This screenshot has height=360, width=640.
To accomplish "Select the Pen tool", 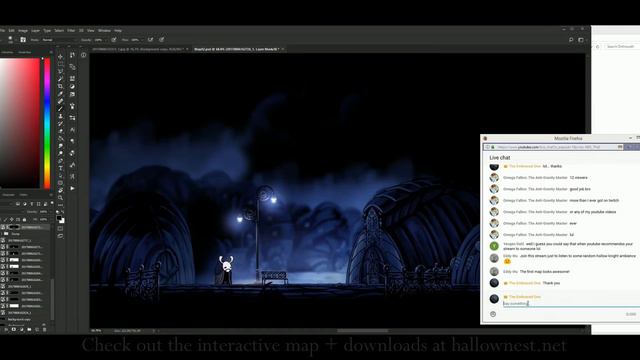I will 60,161.
